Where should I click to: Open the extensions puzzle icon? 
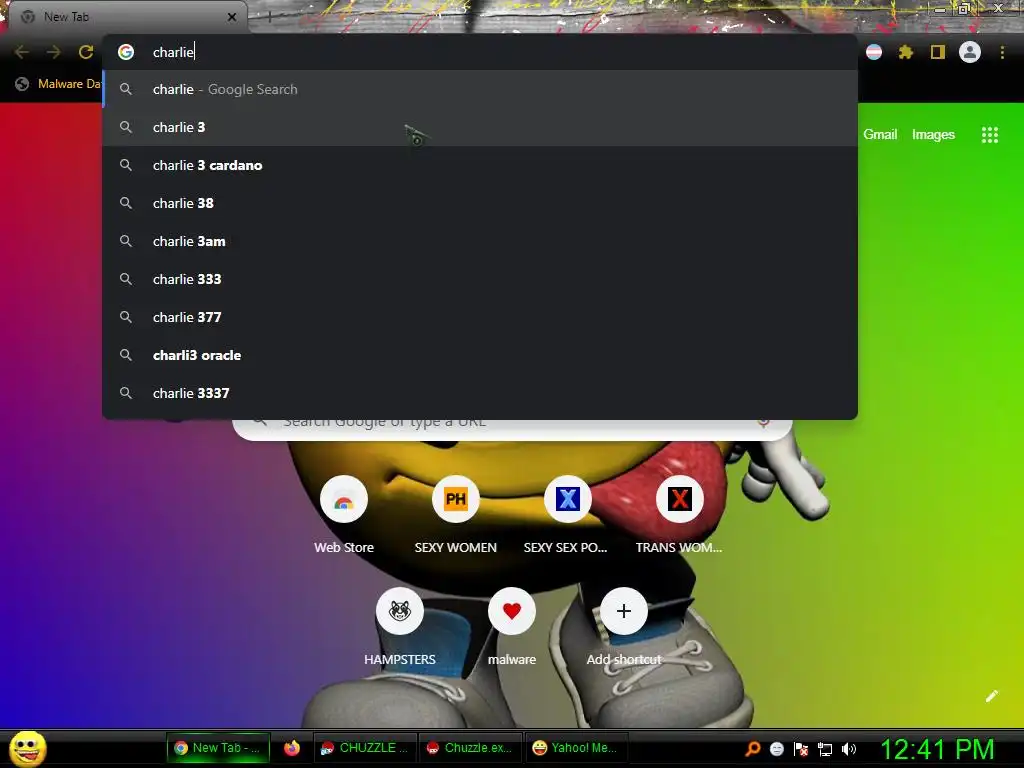click(905, 52)
